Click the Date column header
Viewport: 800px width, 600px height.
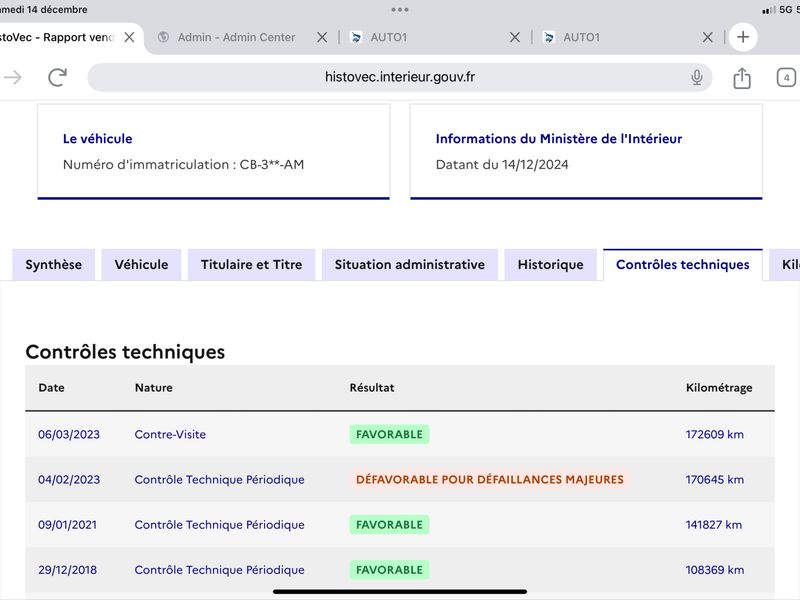[51, 388]
